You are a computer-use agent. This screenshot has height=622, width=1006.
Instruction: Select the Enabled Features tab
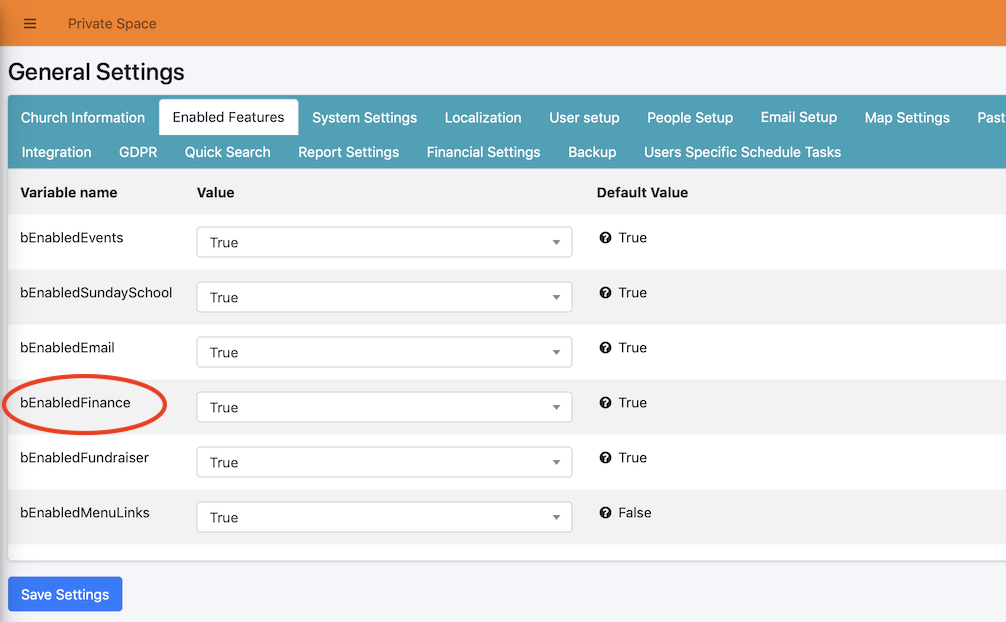[228, 117]
